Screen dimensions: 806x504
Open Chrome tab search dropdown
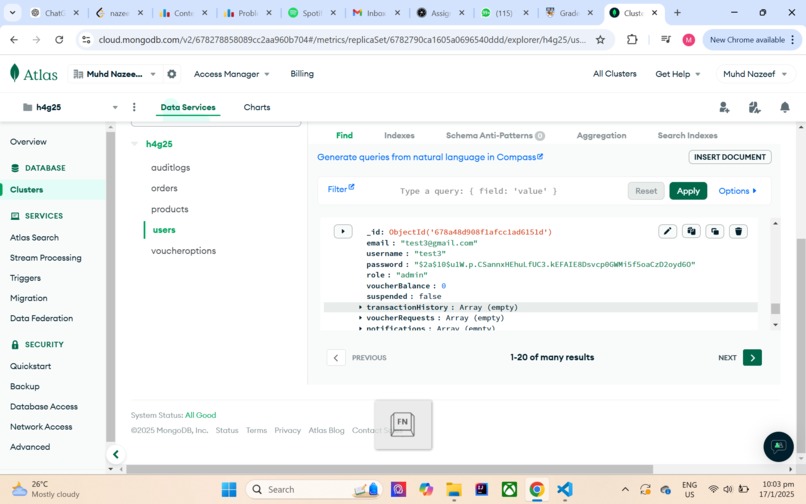(x=12, y=12)
